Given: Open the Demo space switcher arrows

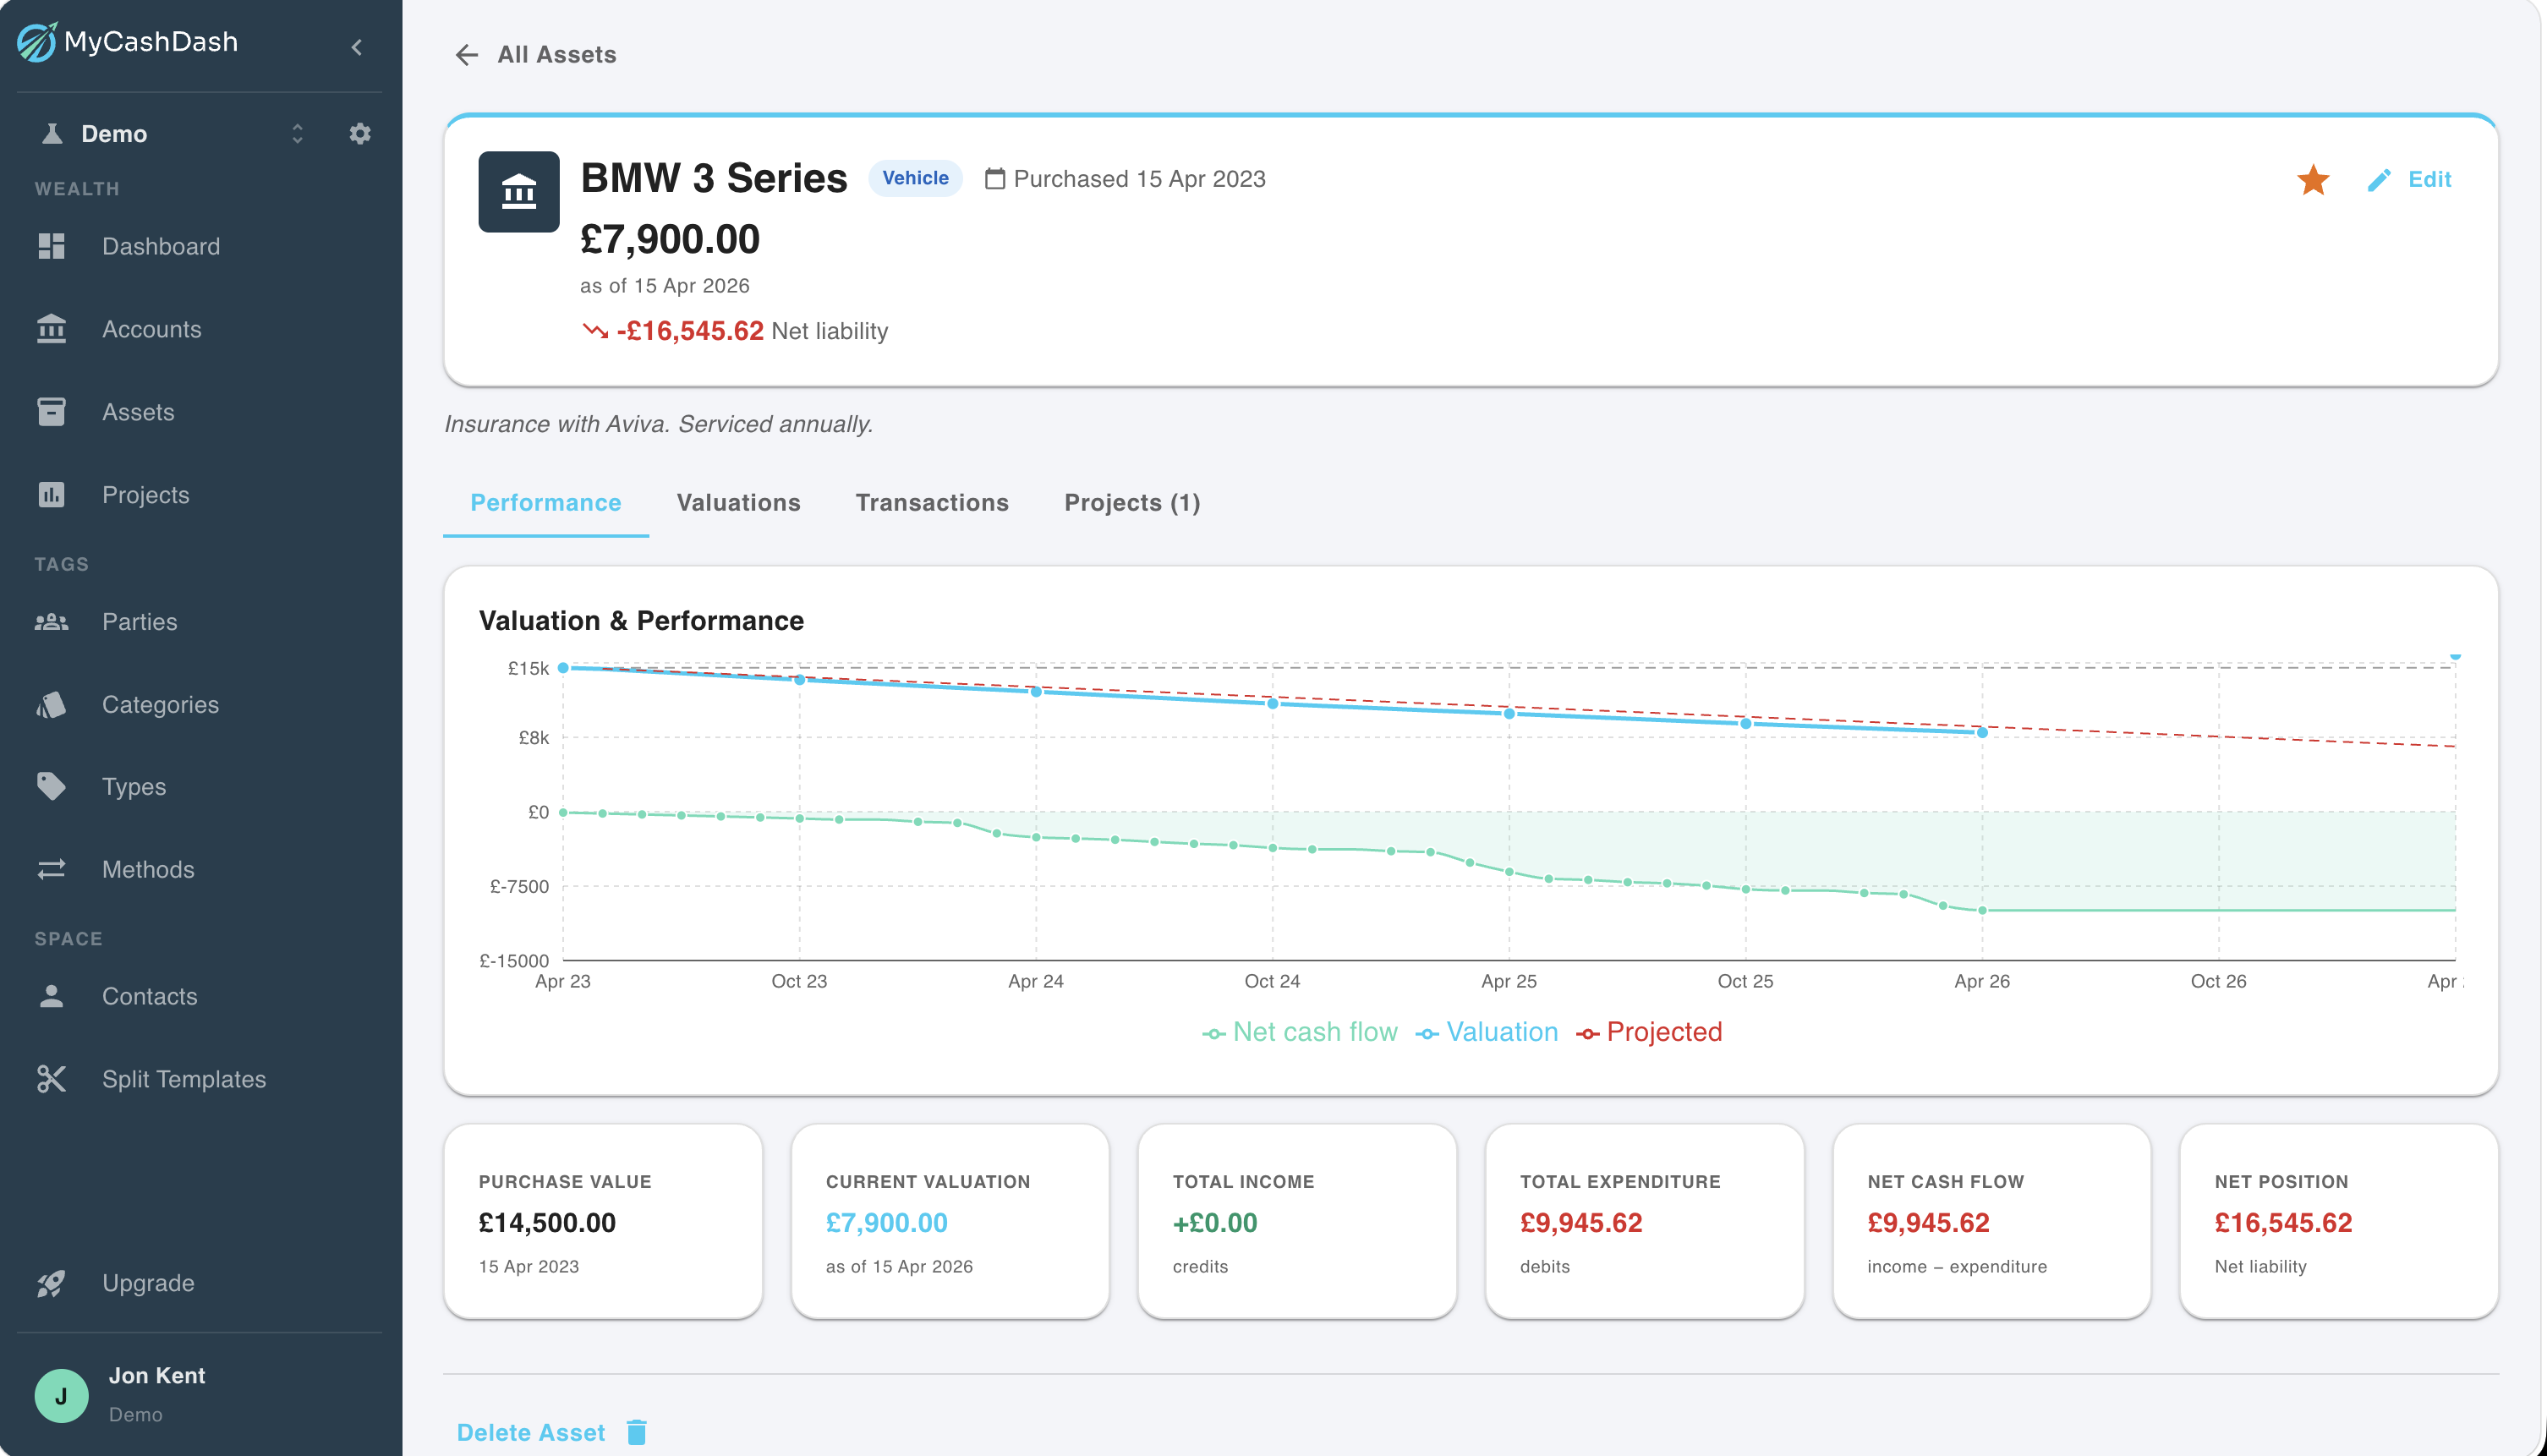Looking at the screenshot, I should [x=297, y=133].
